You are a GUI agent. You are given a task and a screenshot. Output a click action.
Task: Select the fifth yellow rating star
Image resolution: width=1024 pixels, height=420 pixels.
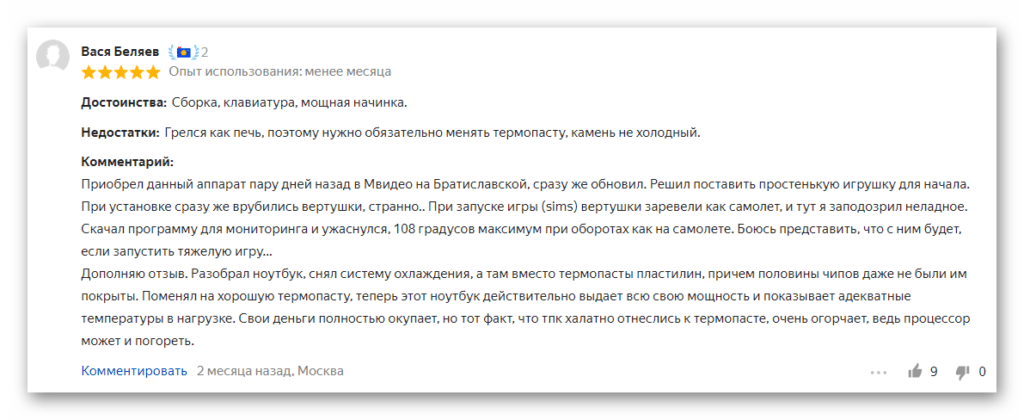coord(152,72)
